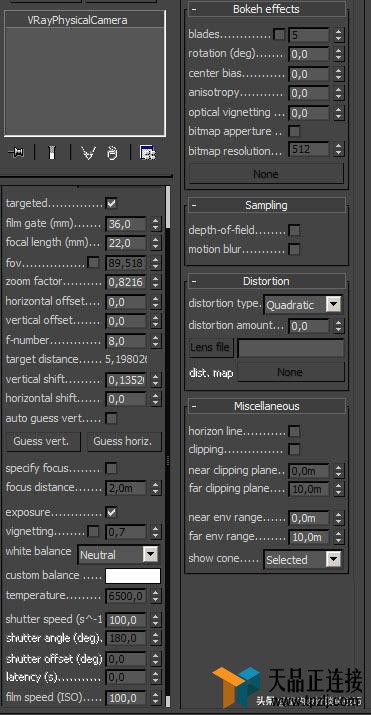Open the Configure Modifier Sets icon
The height and width of the screenshot is (715, 371).
click(148, 153)
